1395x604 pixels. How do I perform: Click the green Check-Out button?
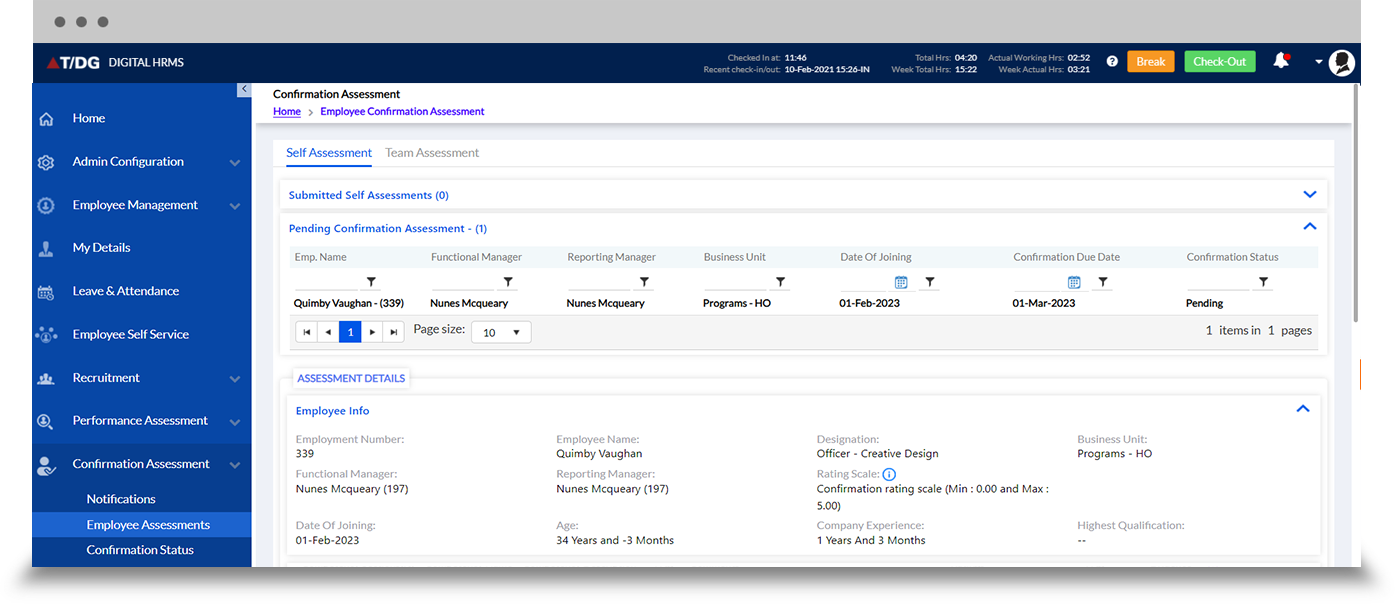pyautogui.click(x=1219, y=62)
